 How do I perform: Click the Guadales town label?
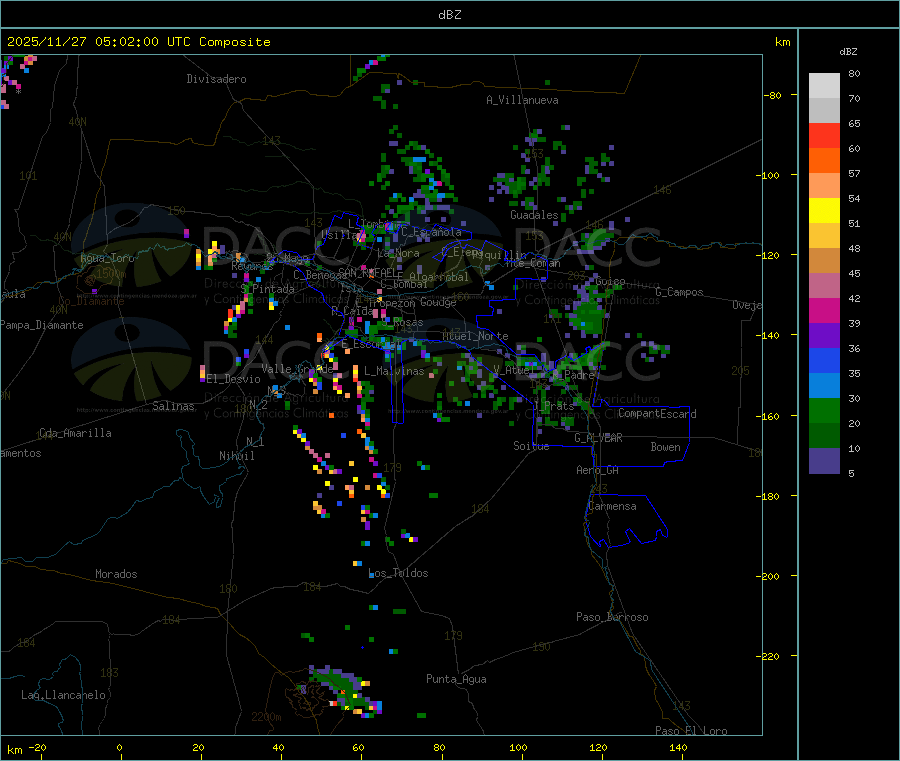pos(534,215)
